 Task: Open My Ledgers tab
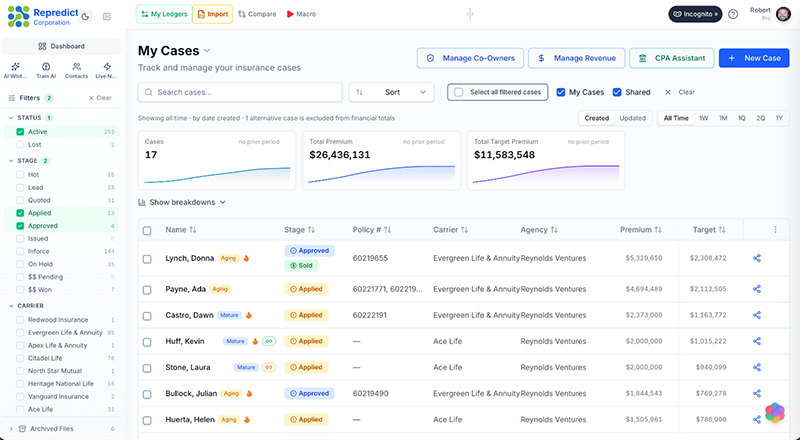(x=164, y=14)
